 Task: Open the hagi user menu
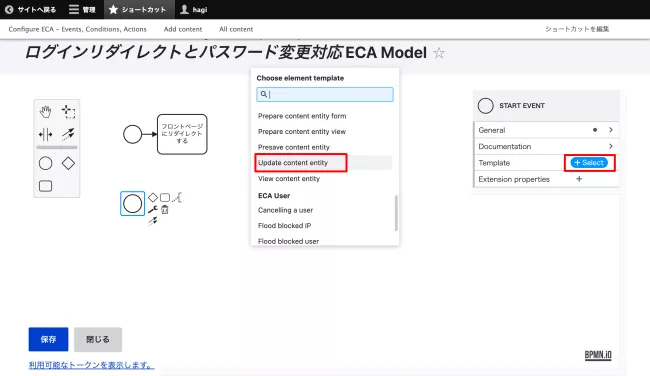[194, 10]
